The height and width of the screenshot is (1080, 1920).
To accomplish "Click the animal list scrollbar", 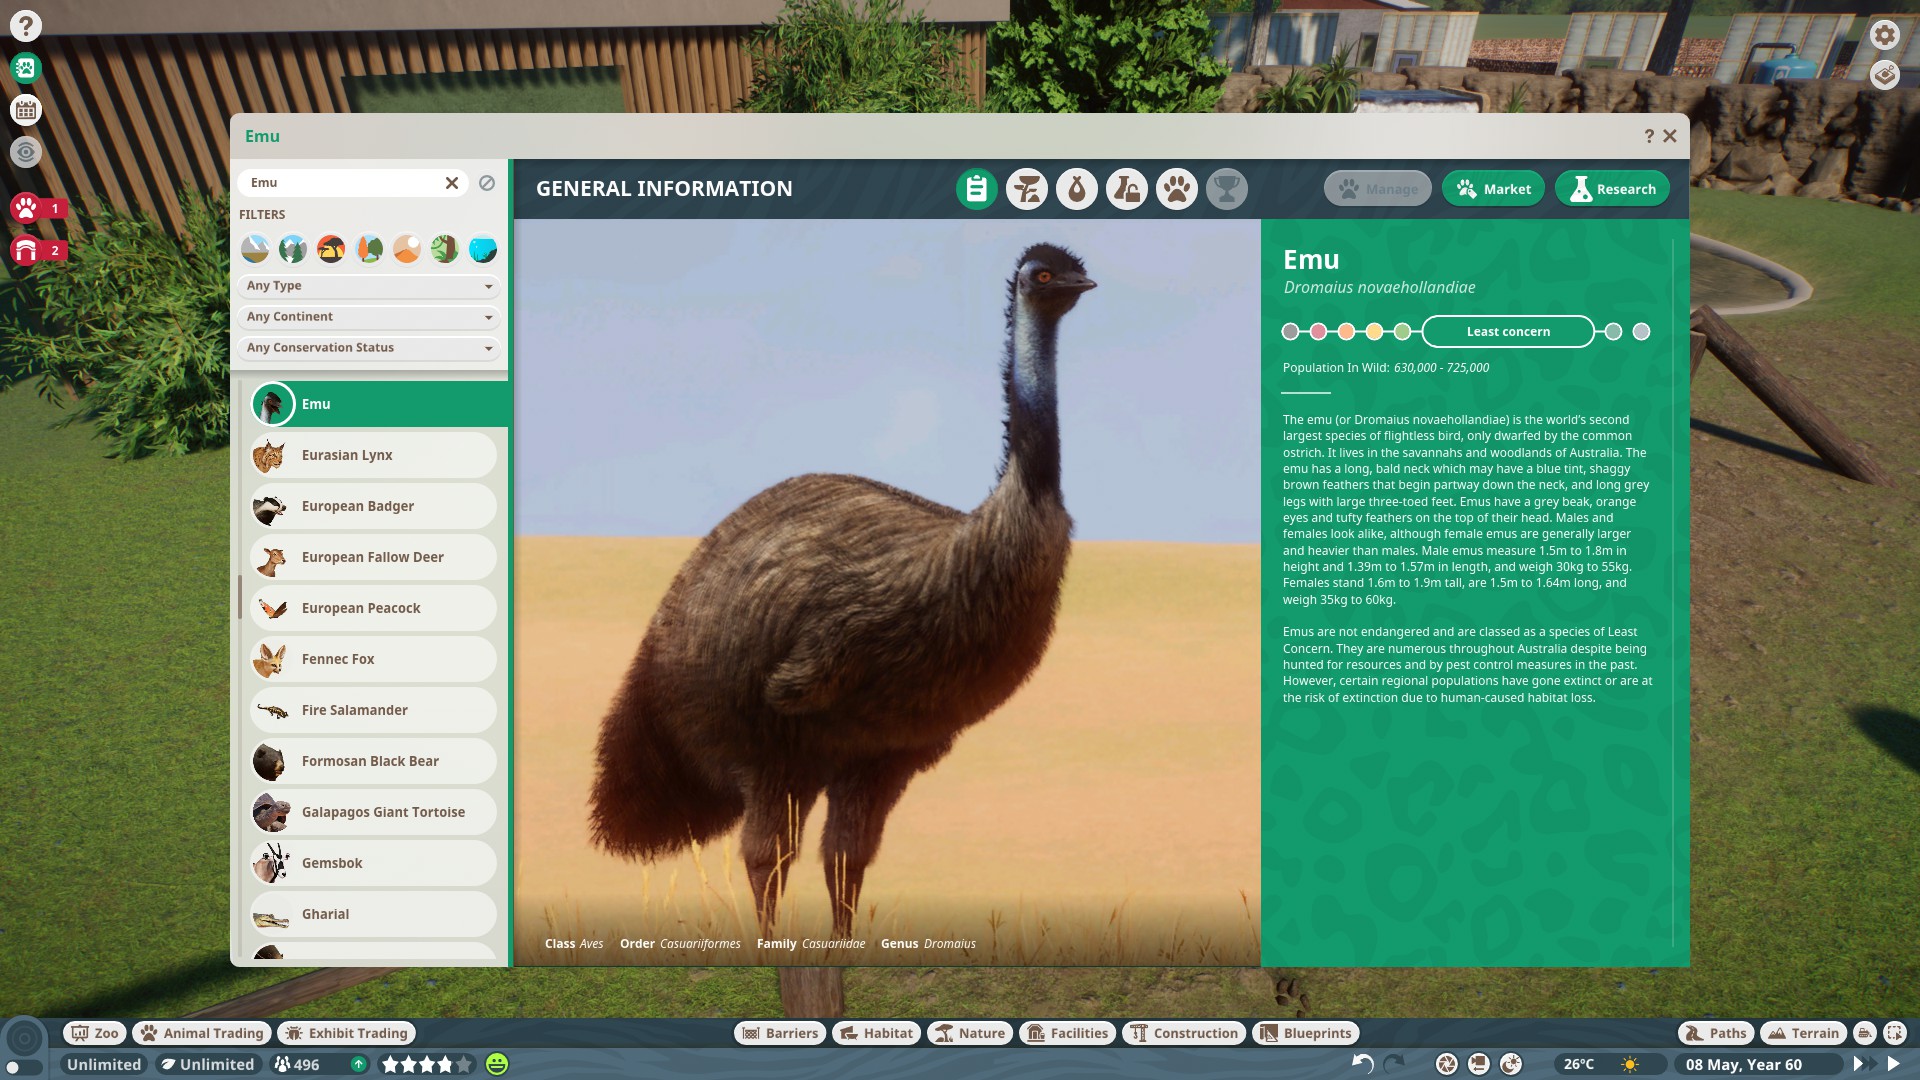I will 240,597.
